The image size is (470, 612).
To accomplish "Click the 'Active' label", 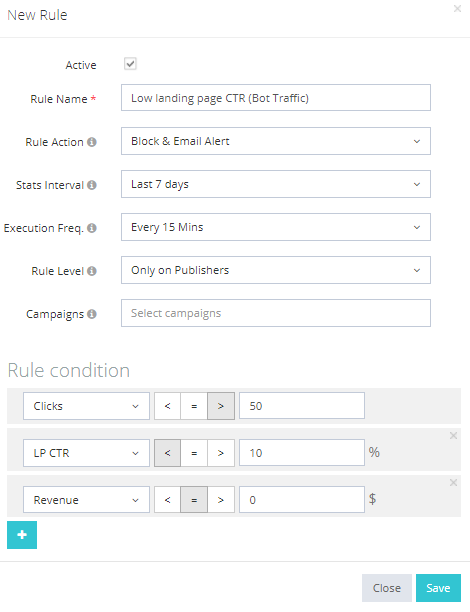I will click(81, 65).
